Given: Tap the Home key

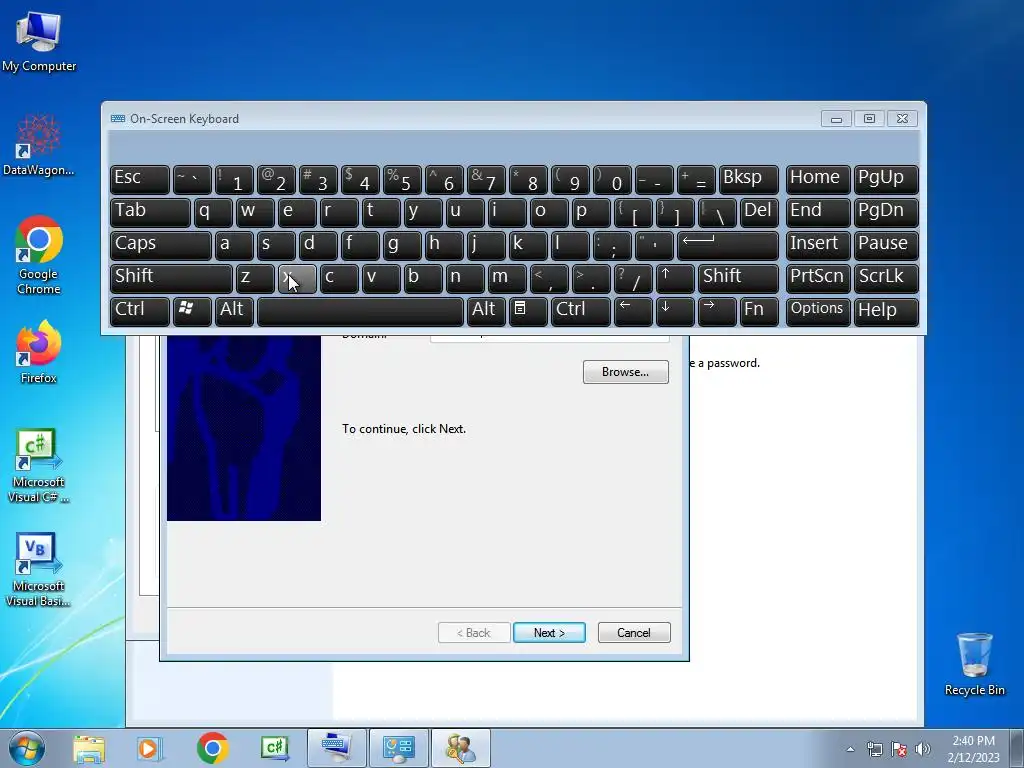Looking at the screenshot, I should (x=818, y=180).
